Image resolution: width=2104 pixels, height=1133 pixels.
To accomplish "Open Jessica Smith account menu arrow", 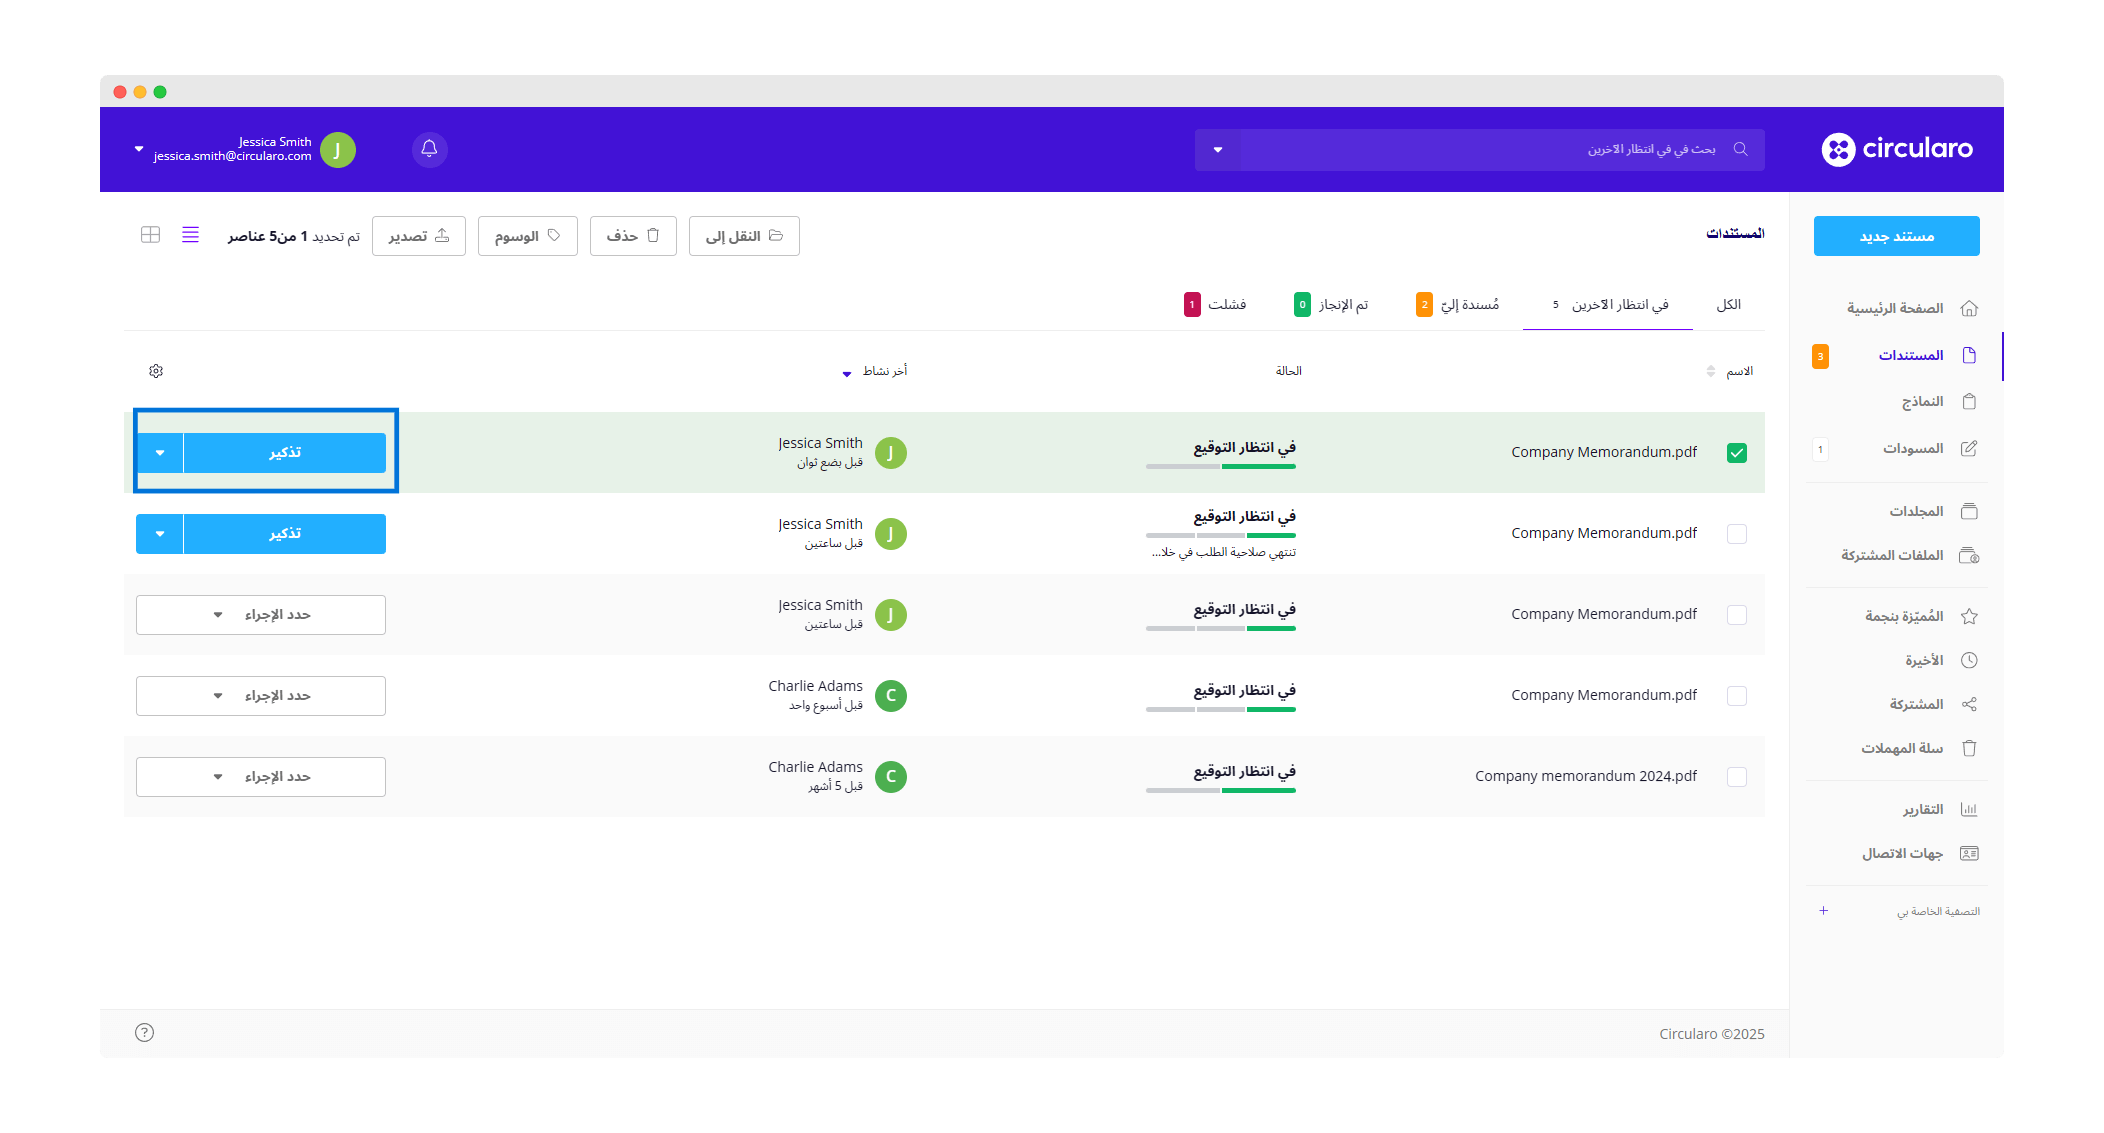I will (139, 149).
